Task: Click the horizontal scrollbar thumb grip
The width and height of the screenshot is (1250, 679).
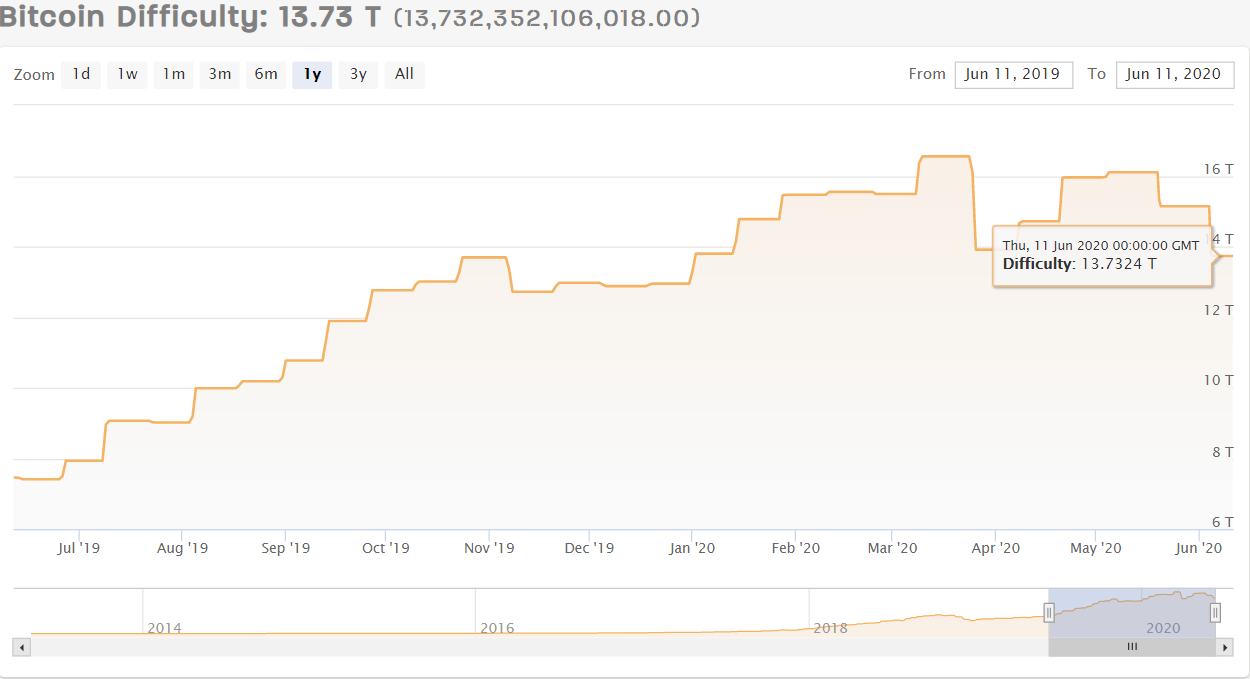Action: tap(1132, 647)
